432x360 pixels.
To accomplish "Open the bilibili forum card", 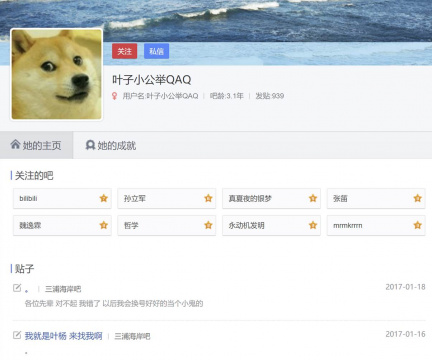I will tap(62, 198).
